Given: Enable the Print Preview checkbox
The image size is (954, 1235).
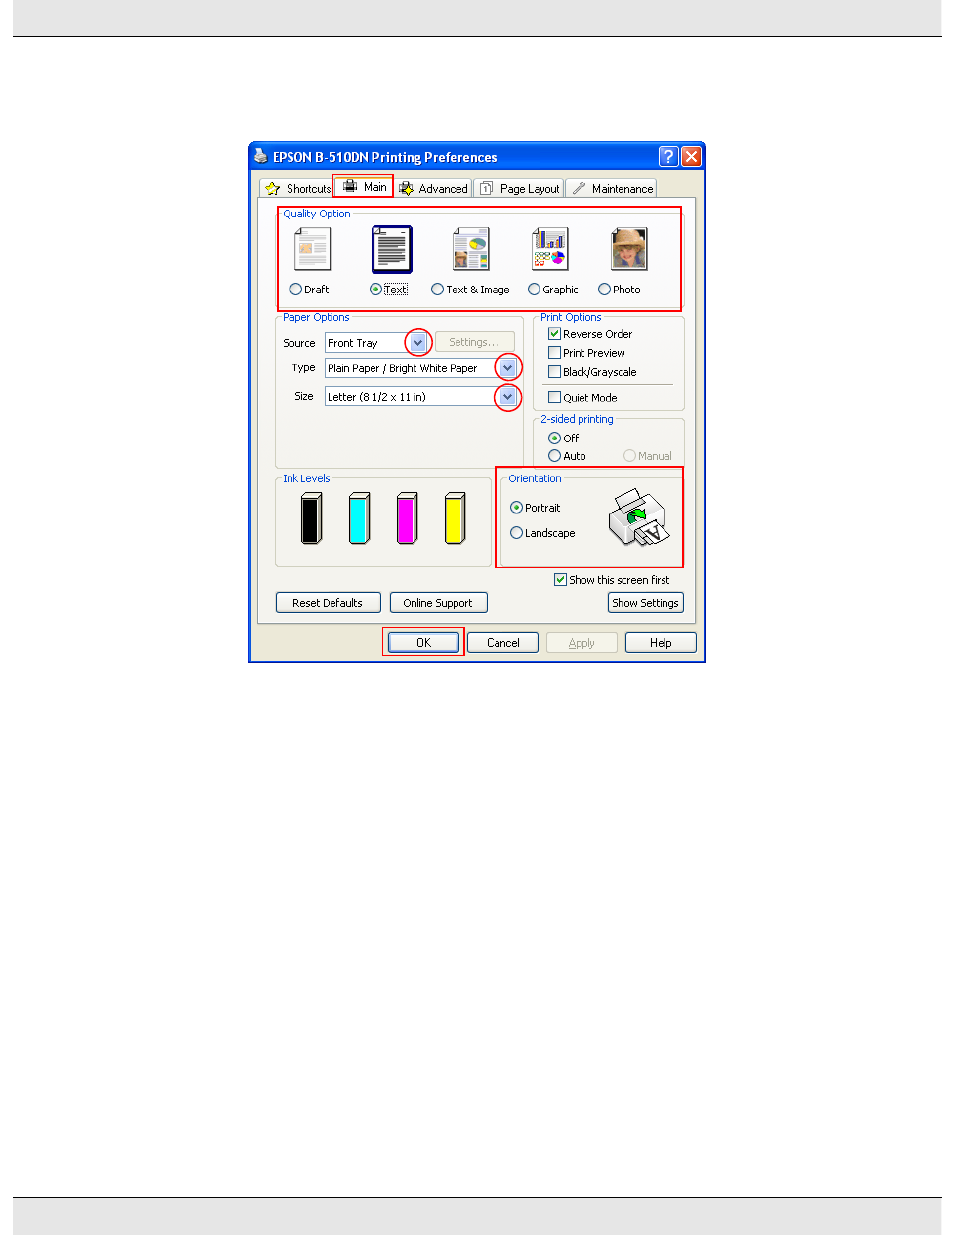Looking at the screenshot, I should point(554,353).
